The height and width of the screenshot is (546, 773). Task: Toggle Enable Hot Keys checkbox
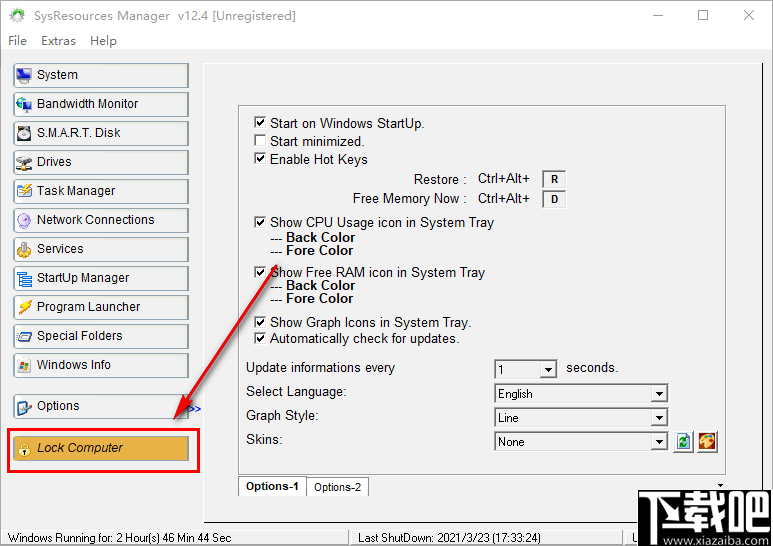click(x=260, y=159)
